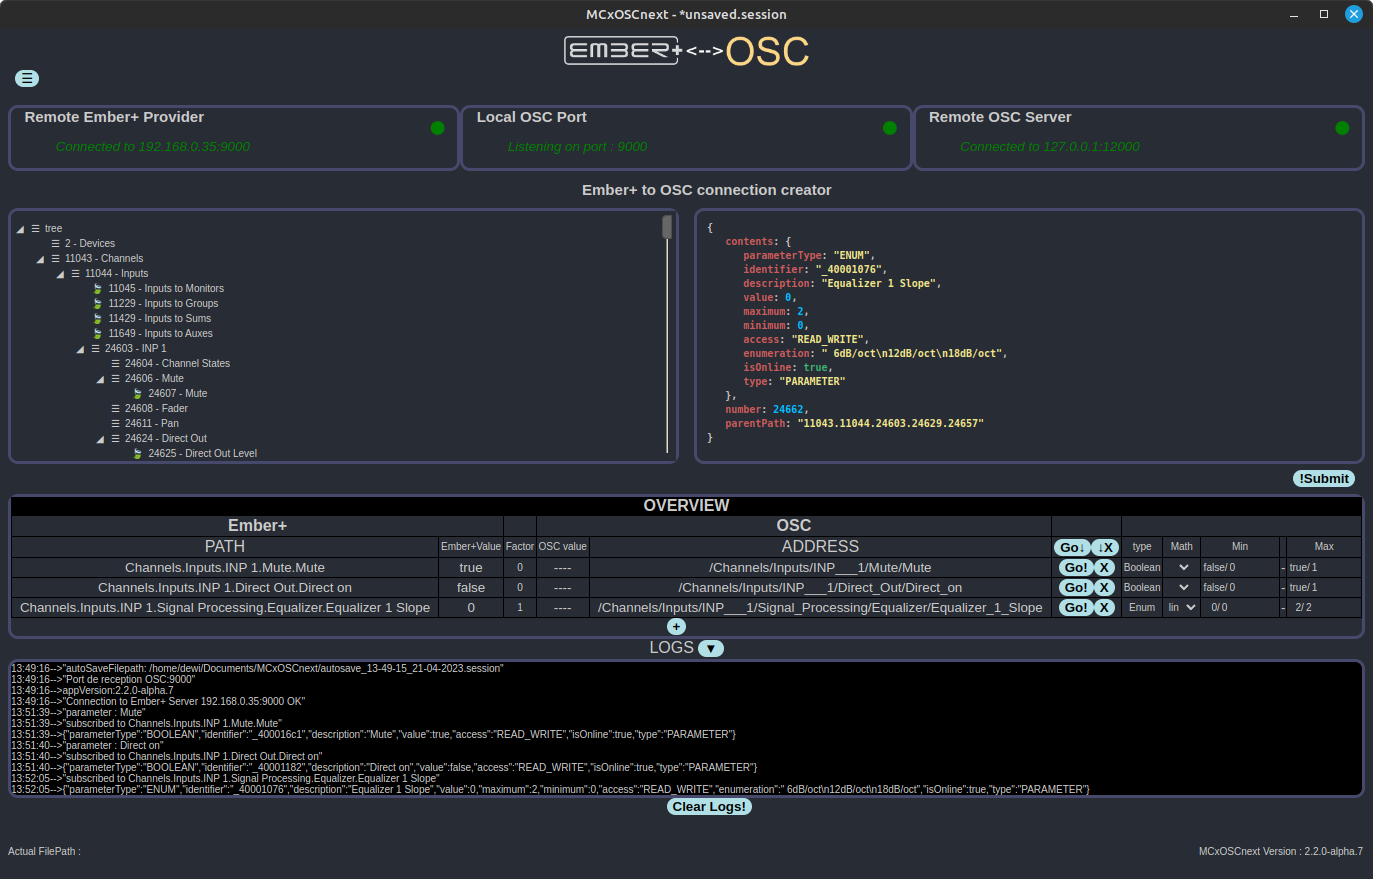Viewport: 1373px width, 879px height.
Task: Click the leaf icon for Inputs to Monitors
Action: pos(98,289)
